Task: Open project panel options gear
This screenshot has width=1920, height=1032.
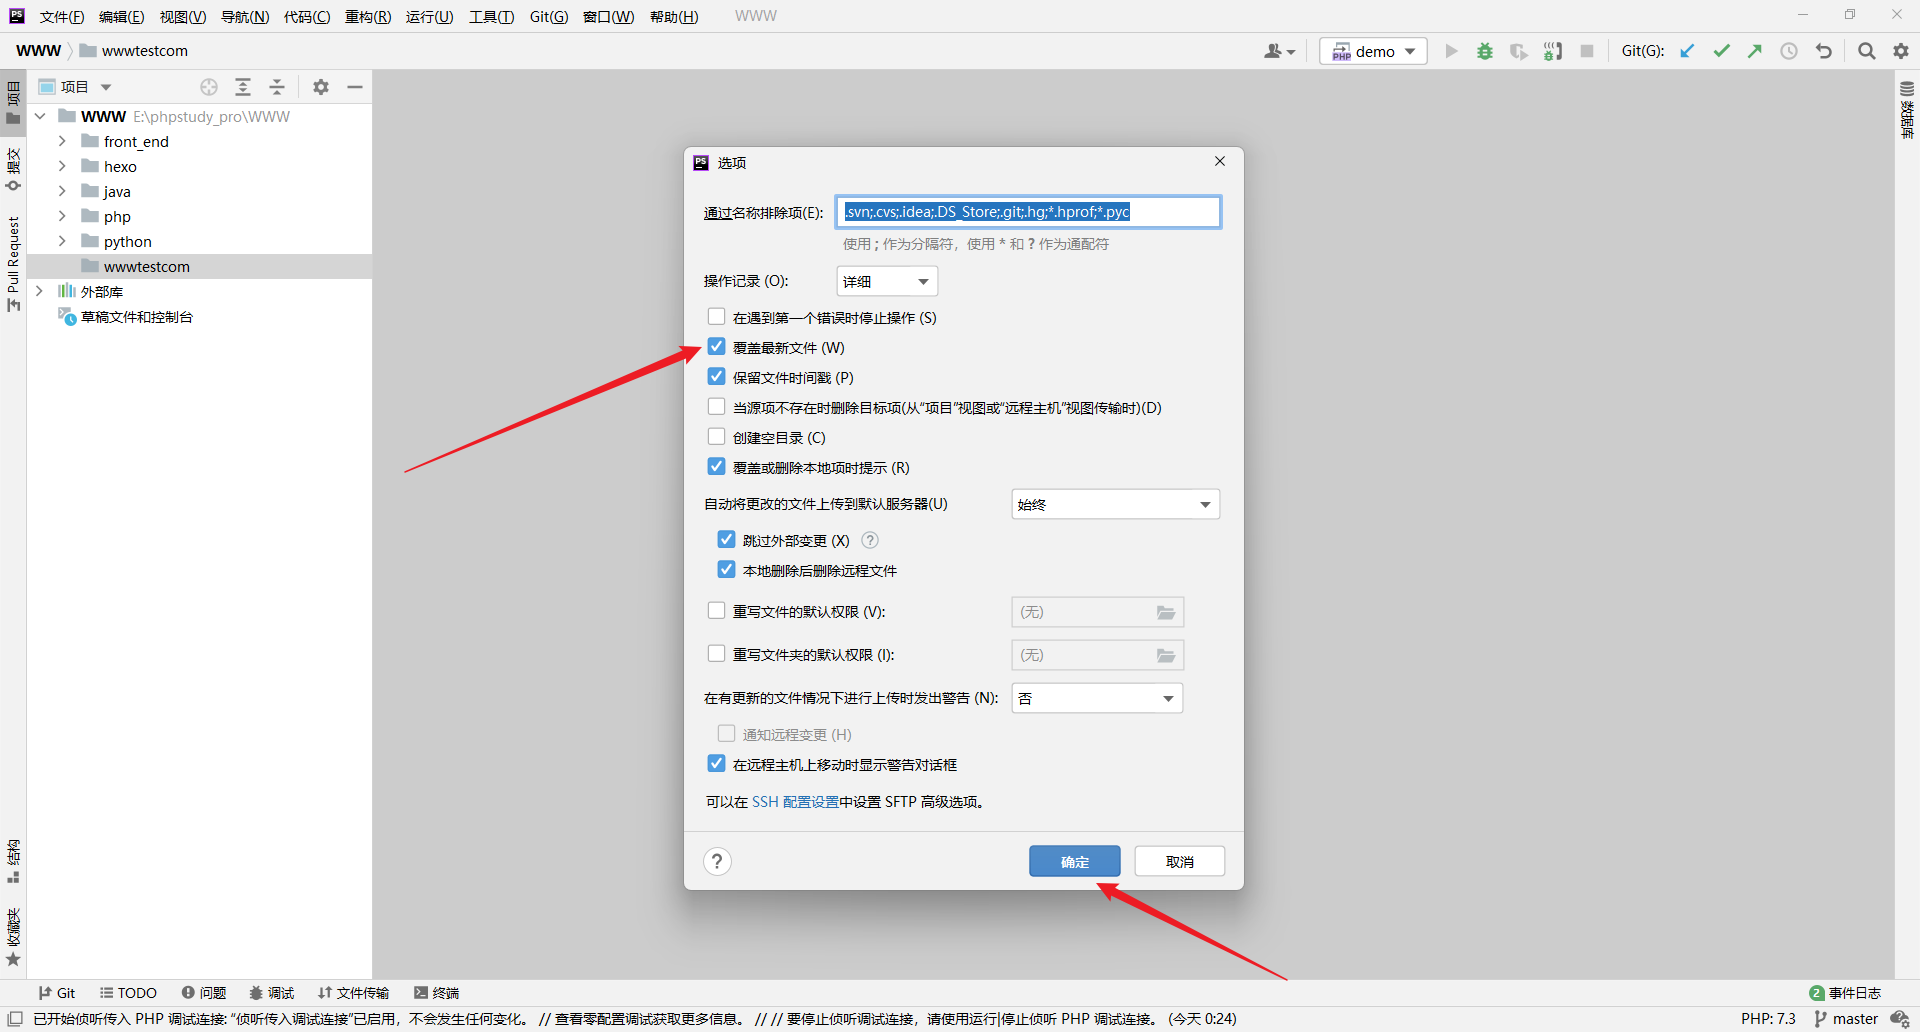Action: [321, 87]
